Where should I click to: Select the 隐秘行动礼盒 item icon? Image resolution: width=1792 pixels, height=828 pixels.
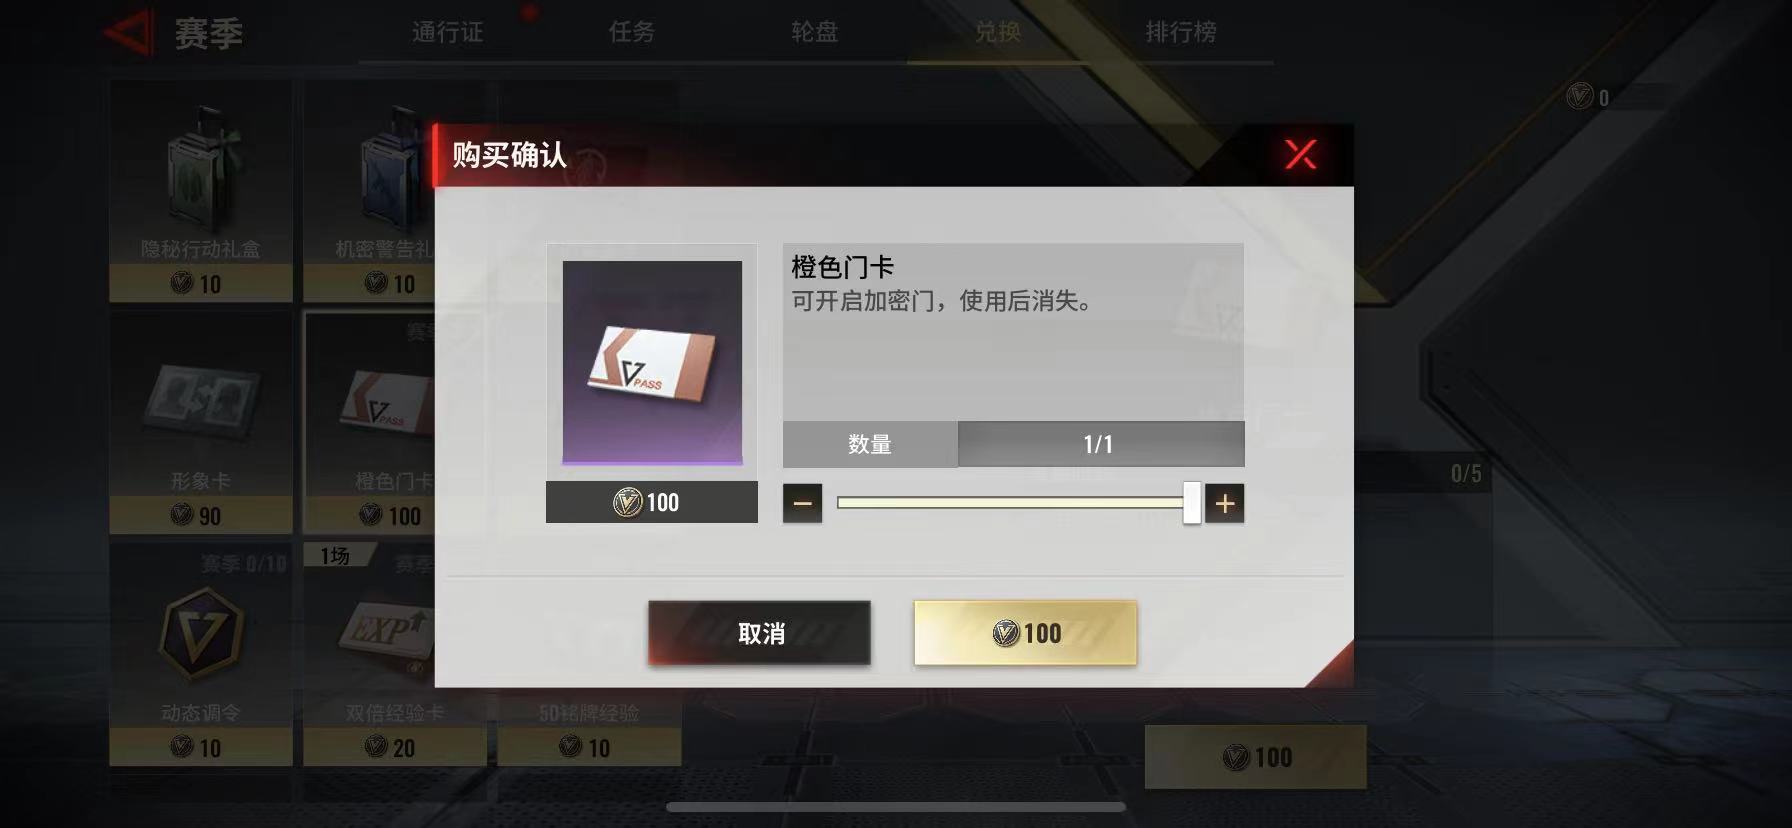201,167
